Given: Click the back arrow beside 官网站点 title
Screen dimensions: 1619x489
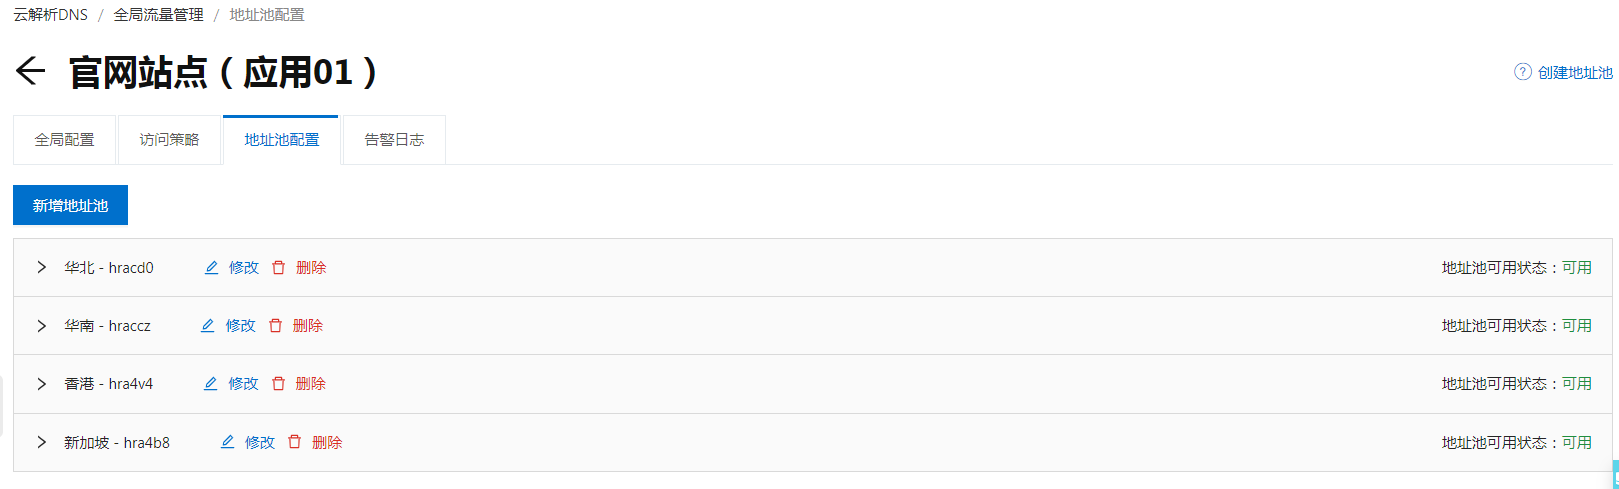Looking at the screenshot, I should 30,71.
